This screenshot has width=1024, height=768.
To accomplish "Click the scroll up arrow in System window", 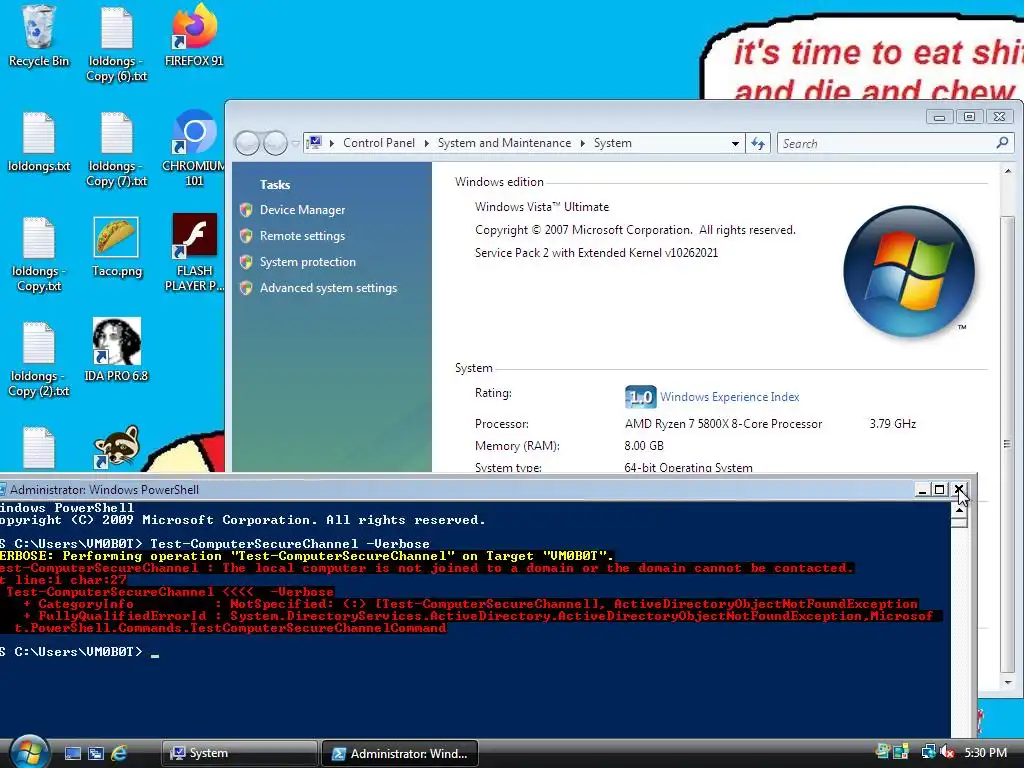I will (x=1008, y=171).
